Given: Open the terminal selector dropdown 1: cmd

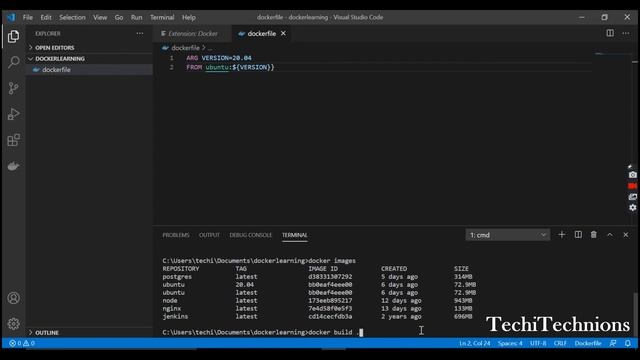Looking at the screenshot, I should [x=508, y=235].
